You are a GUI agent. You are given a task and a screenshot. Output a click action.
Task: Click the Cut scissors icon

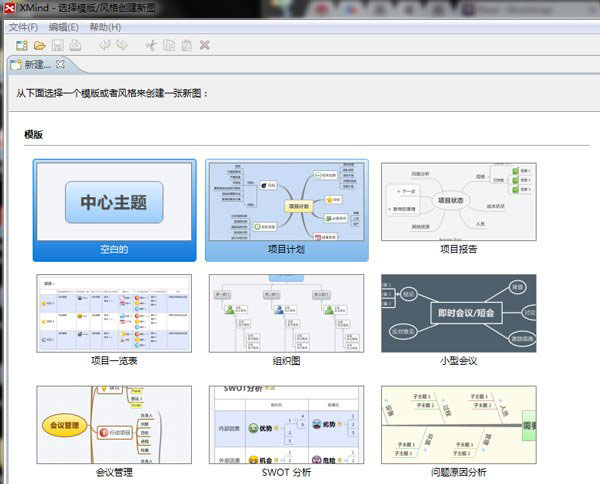(x=151, y=45)
